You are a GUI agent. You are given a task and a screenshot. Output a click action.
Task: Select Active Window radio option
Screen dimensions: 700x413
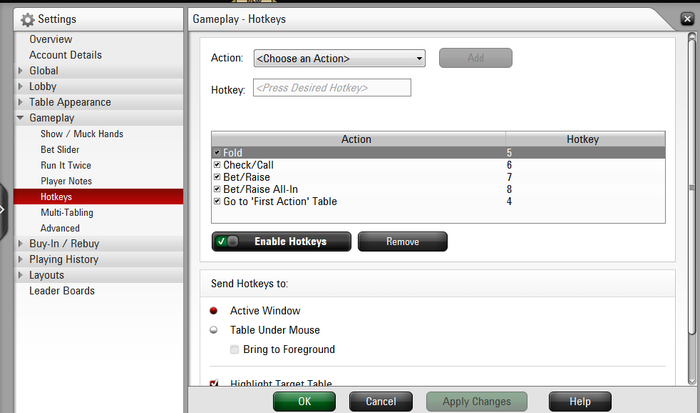point(213,310)
